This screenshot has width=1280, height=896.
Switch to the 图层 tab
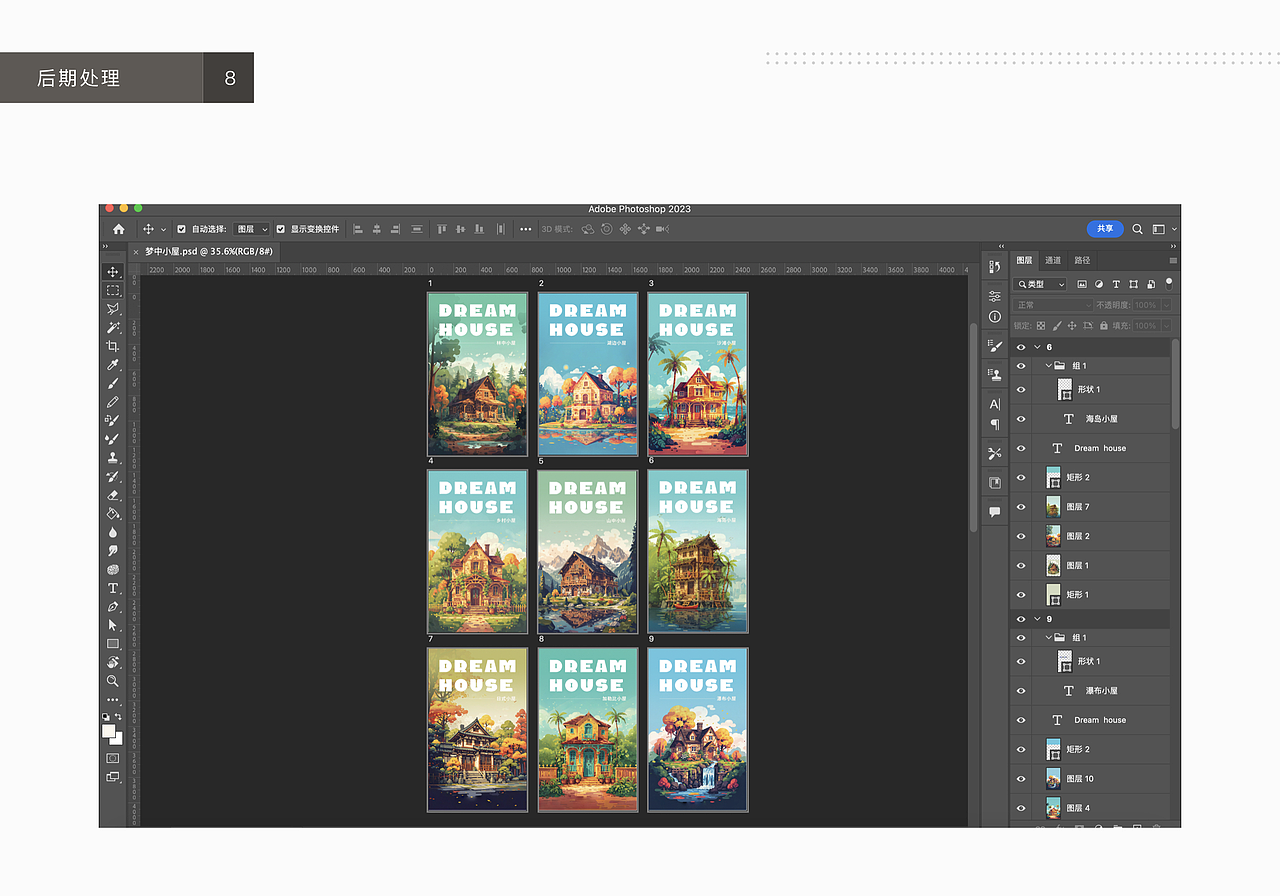tap(1025, 260)
